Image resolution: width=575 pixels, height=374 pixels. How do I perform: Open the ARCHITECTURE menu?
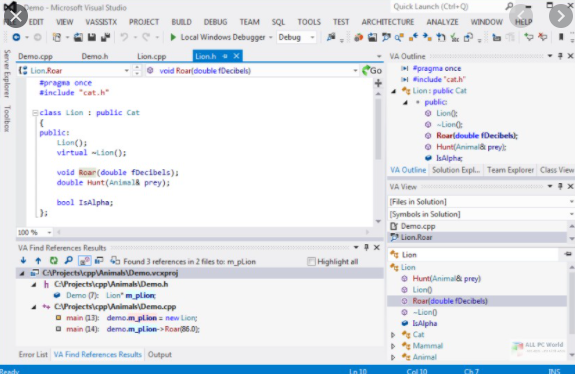388,22
